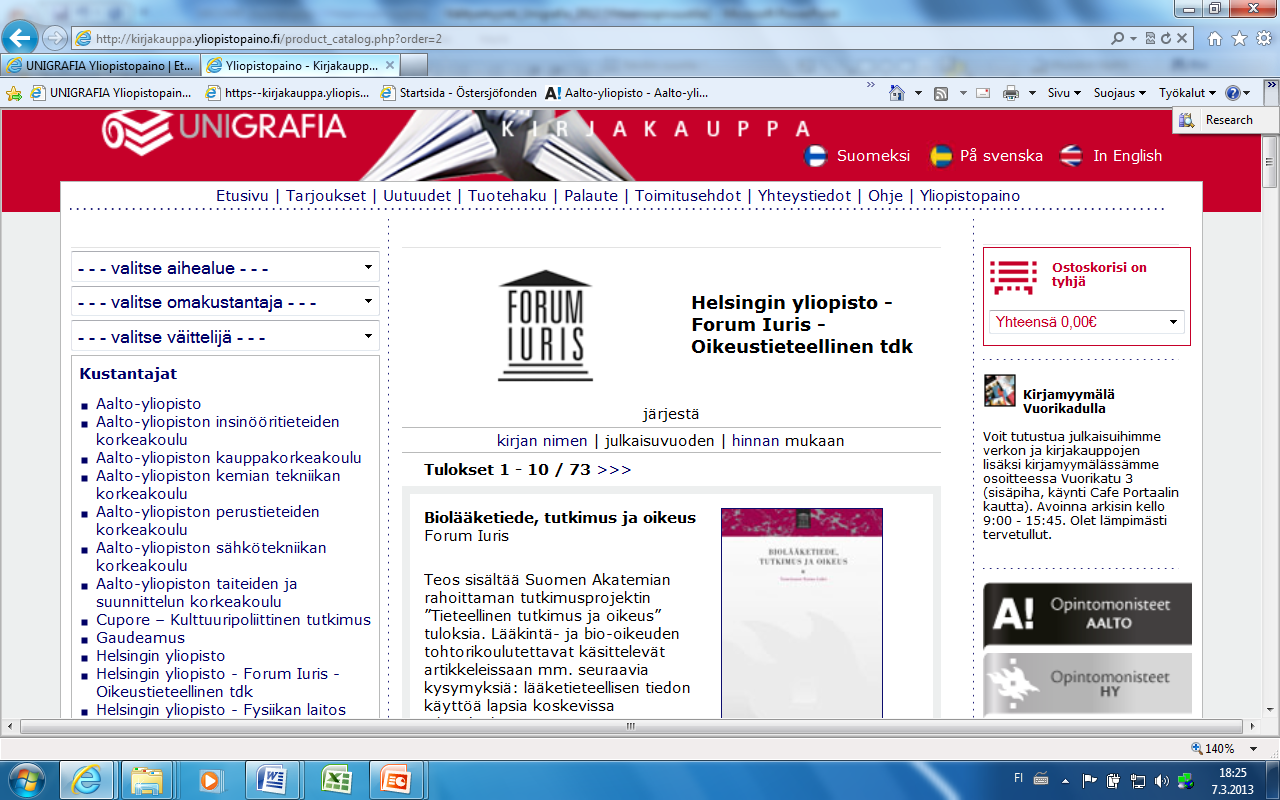This screenshot has width=1280, height=800.
Task: Open the Työkalut menu dropdown
Action: (1187, 93)
